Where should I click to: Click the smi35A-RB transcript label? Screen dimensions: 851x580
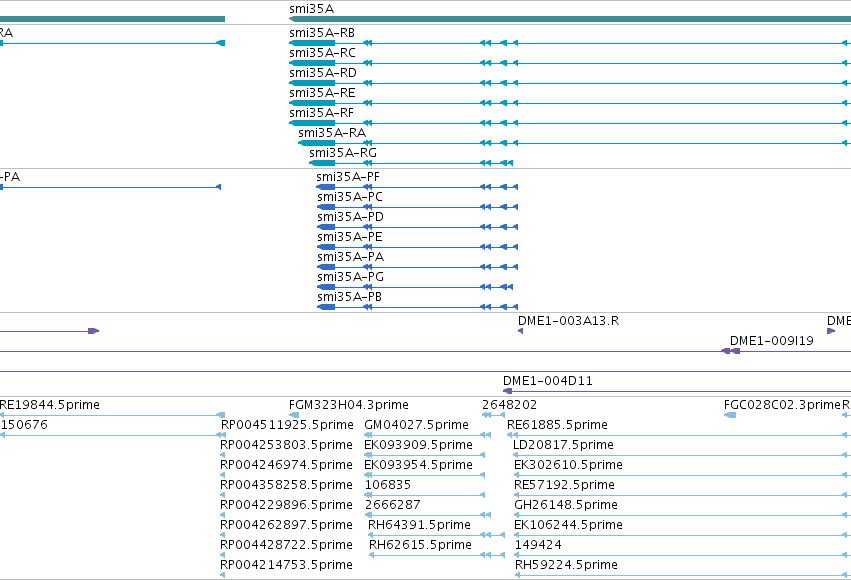pyautogui.click(x=322, y=33)
